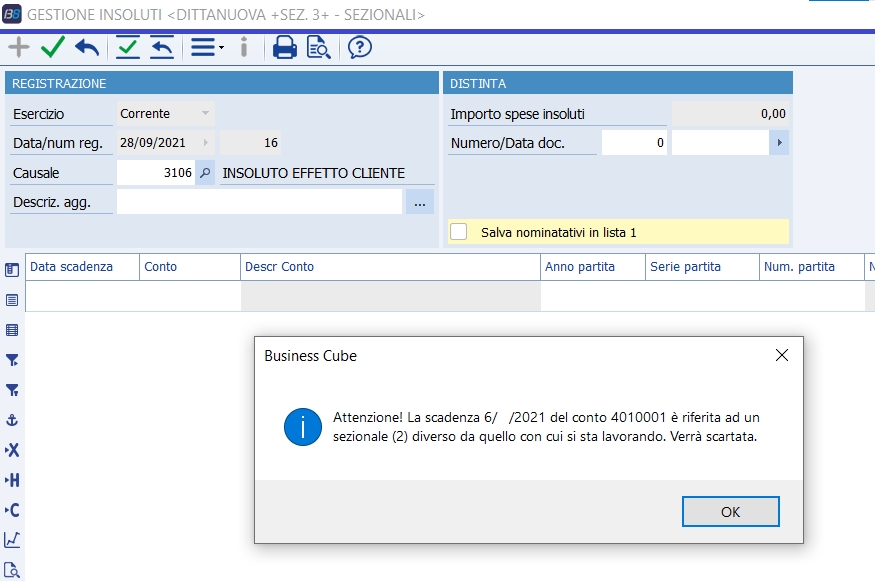Click the row-undo arrow with underline icon
875x581 pixels.
point(162,47)
